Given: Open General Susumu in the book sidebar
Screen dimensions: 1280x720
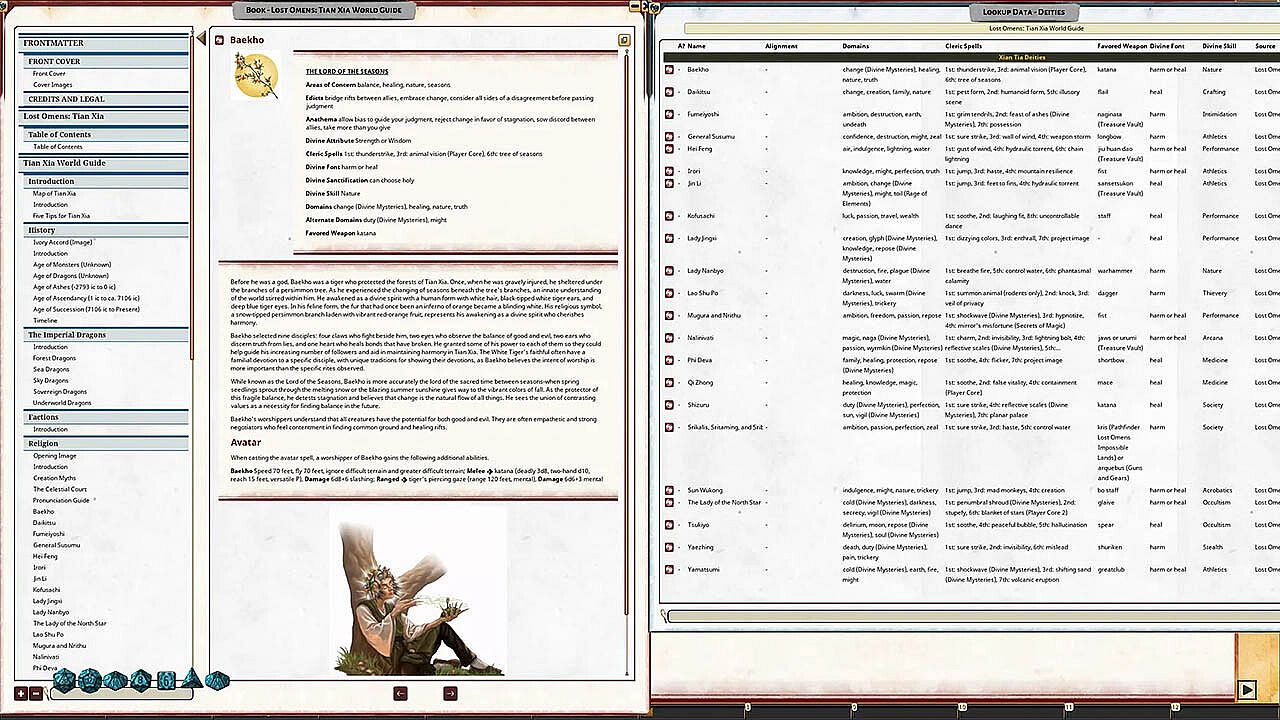Looking at the screenshot, I should point(57,545).
